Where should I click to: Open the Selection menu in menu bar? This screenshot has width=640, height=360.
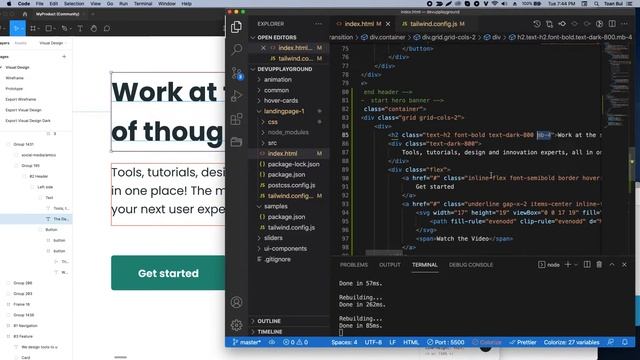point(74,4)
